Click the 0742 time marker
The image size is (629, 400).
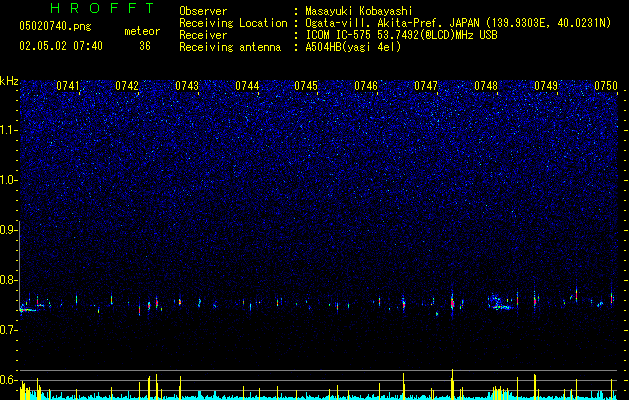pyautogui.click(x=127, y=86)
